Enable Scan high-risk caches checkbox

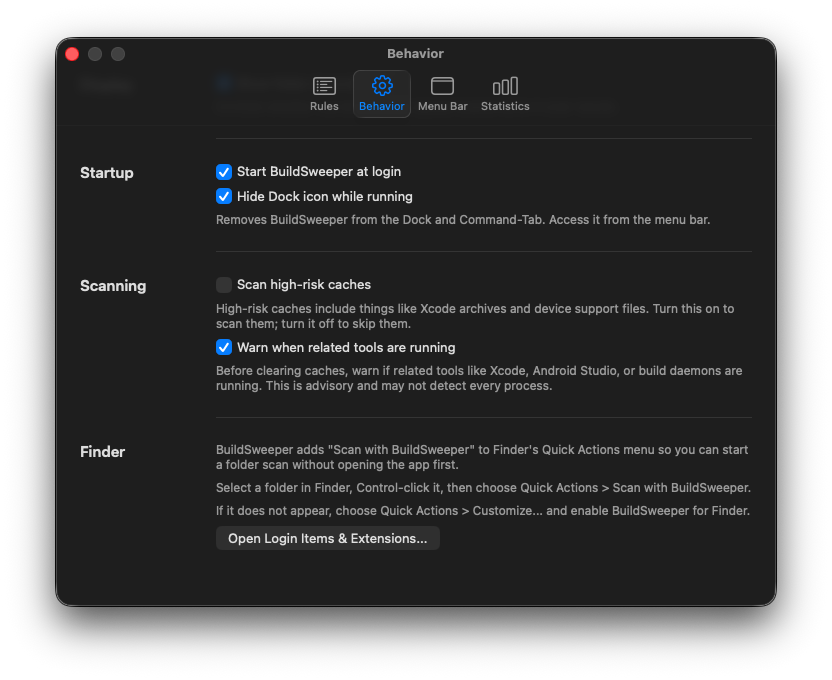coord(224,285)
